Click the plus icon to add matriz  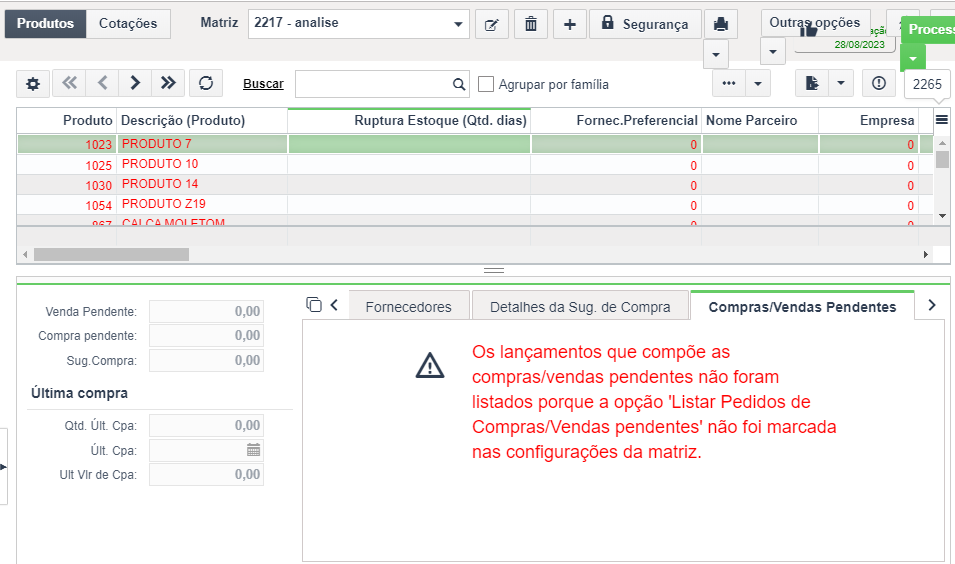tap(569, 24)
